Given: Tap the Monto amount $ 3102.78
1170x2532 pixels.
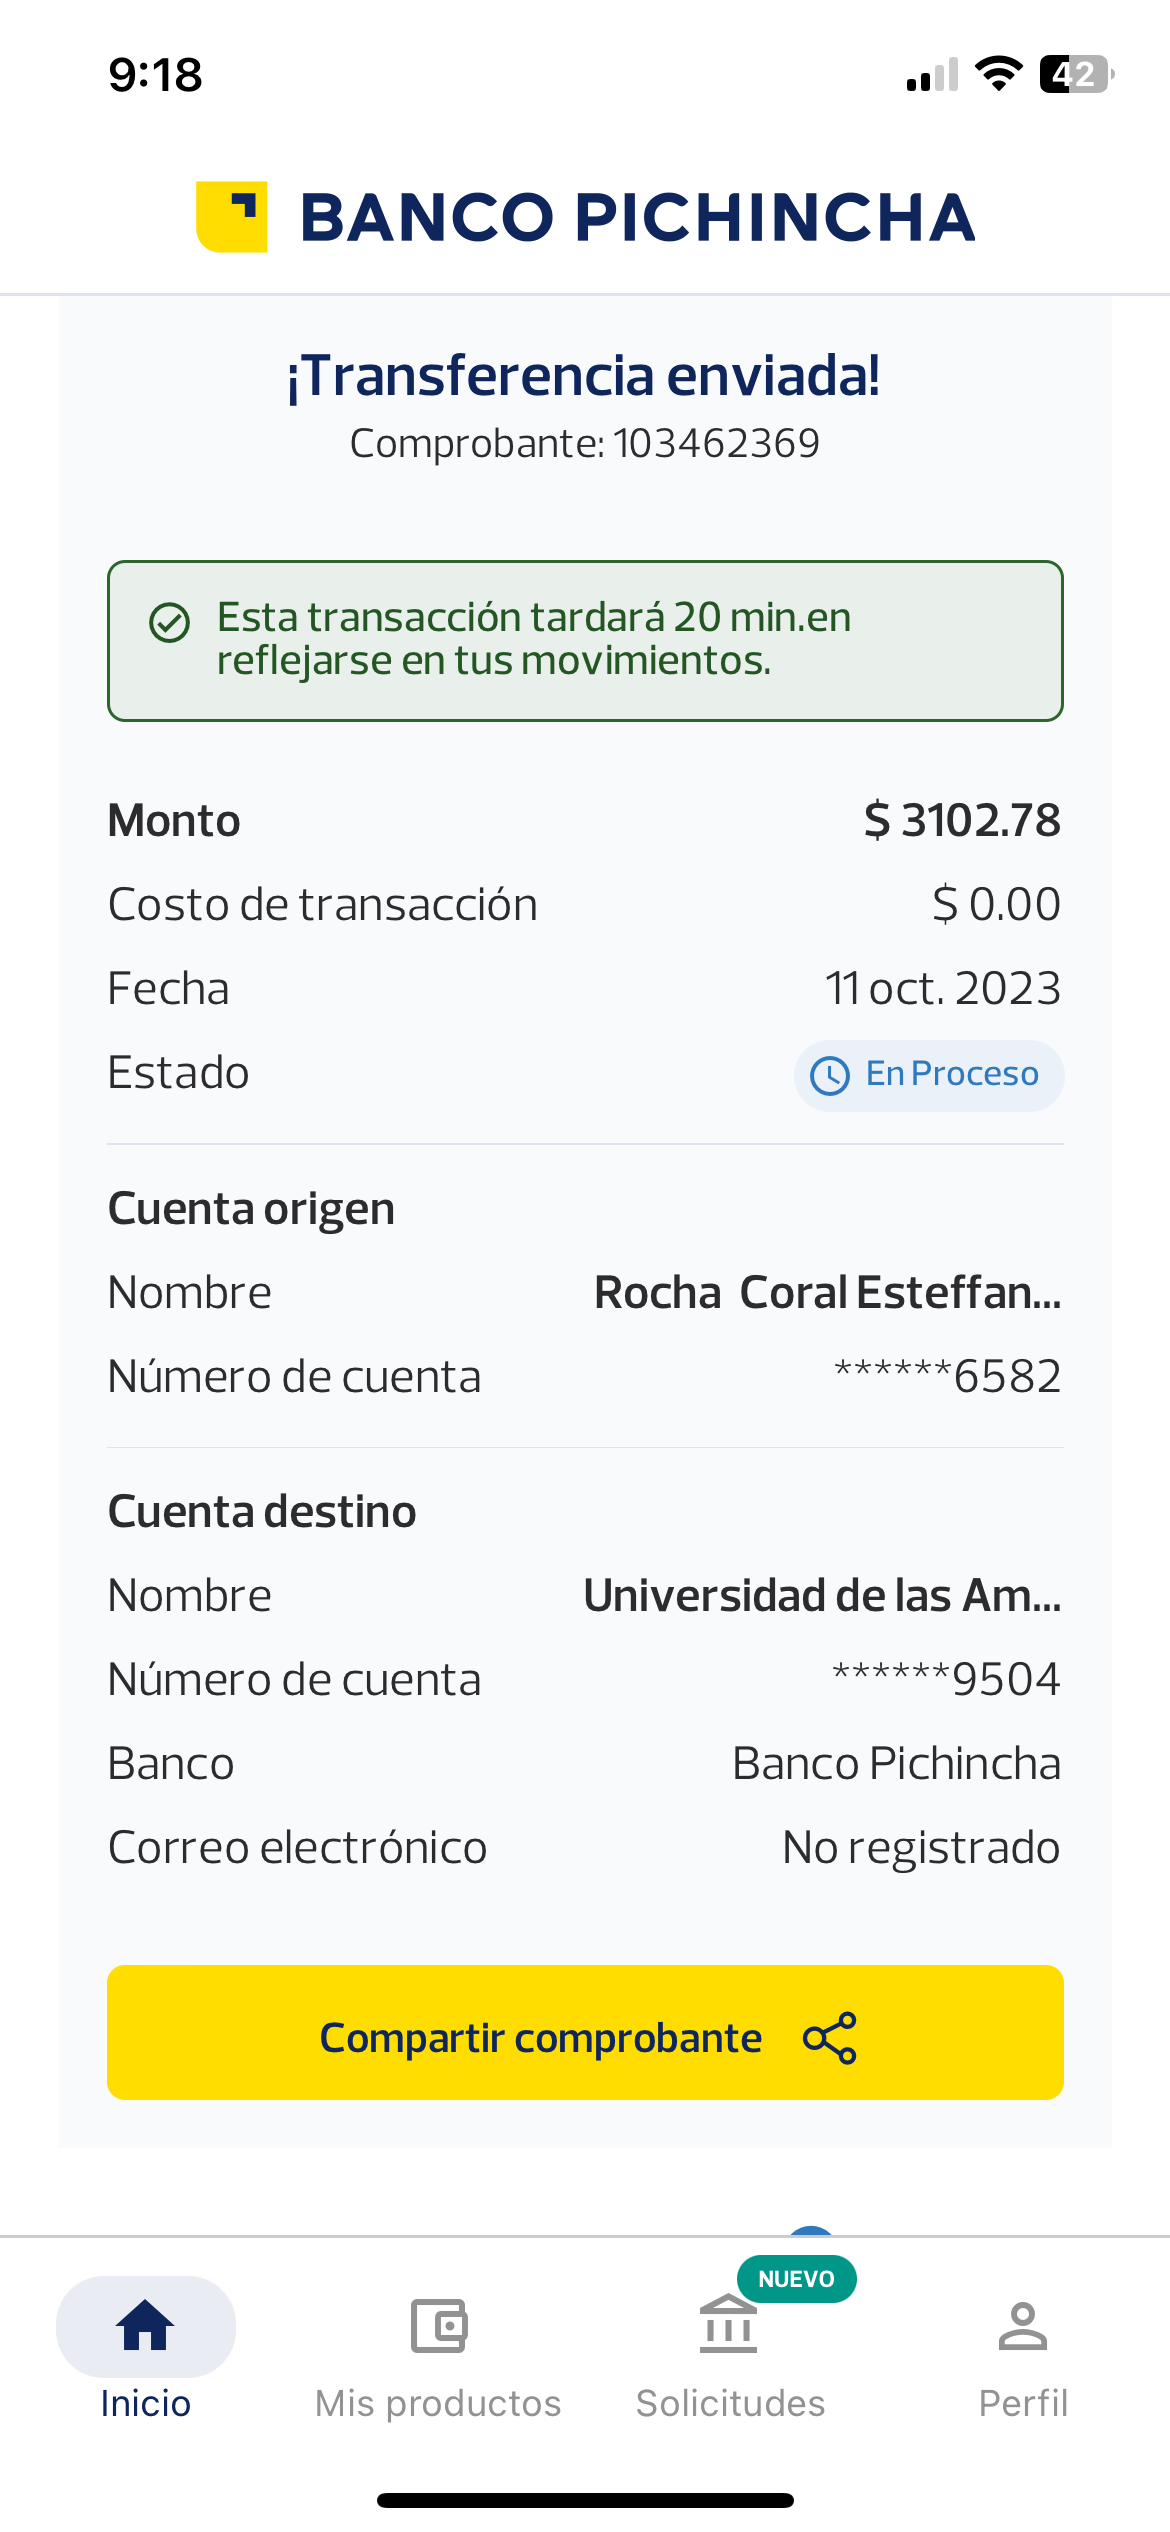Looking at the screenshot, I should [962, 820].
